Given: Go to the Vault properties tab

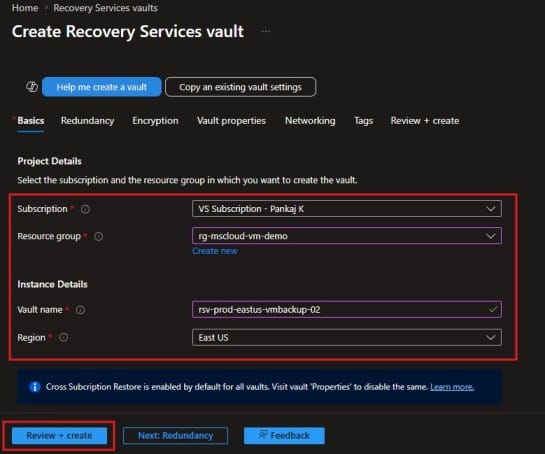Looking at the screenshot, I should click(x=231, y=121).
